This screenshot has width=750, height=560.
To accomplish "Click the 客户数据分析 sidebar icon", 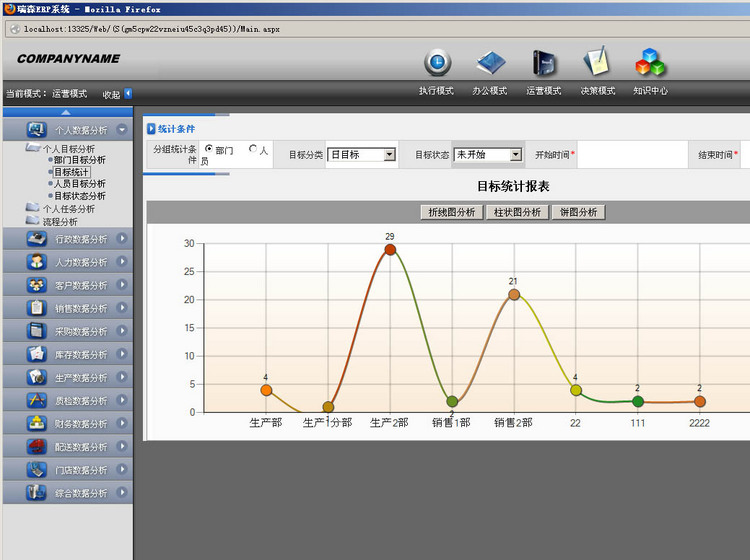I will pyautogui.click(x=37, y=285).
